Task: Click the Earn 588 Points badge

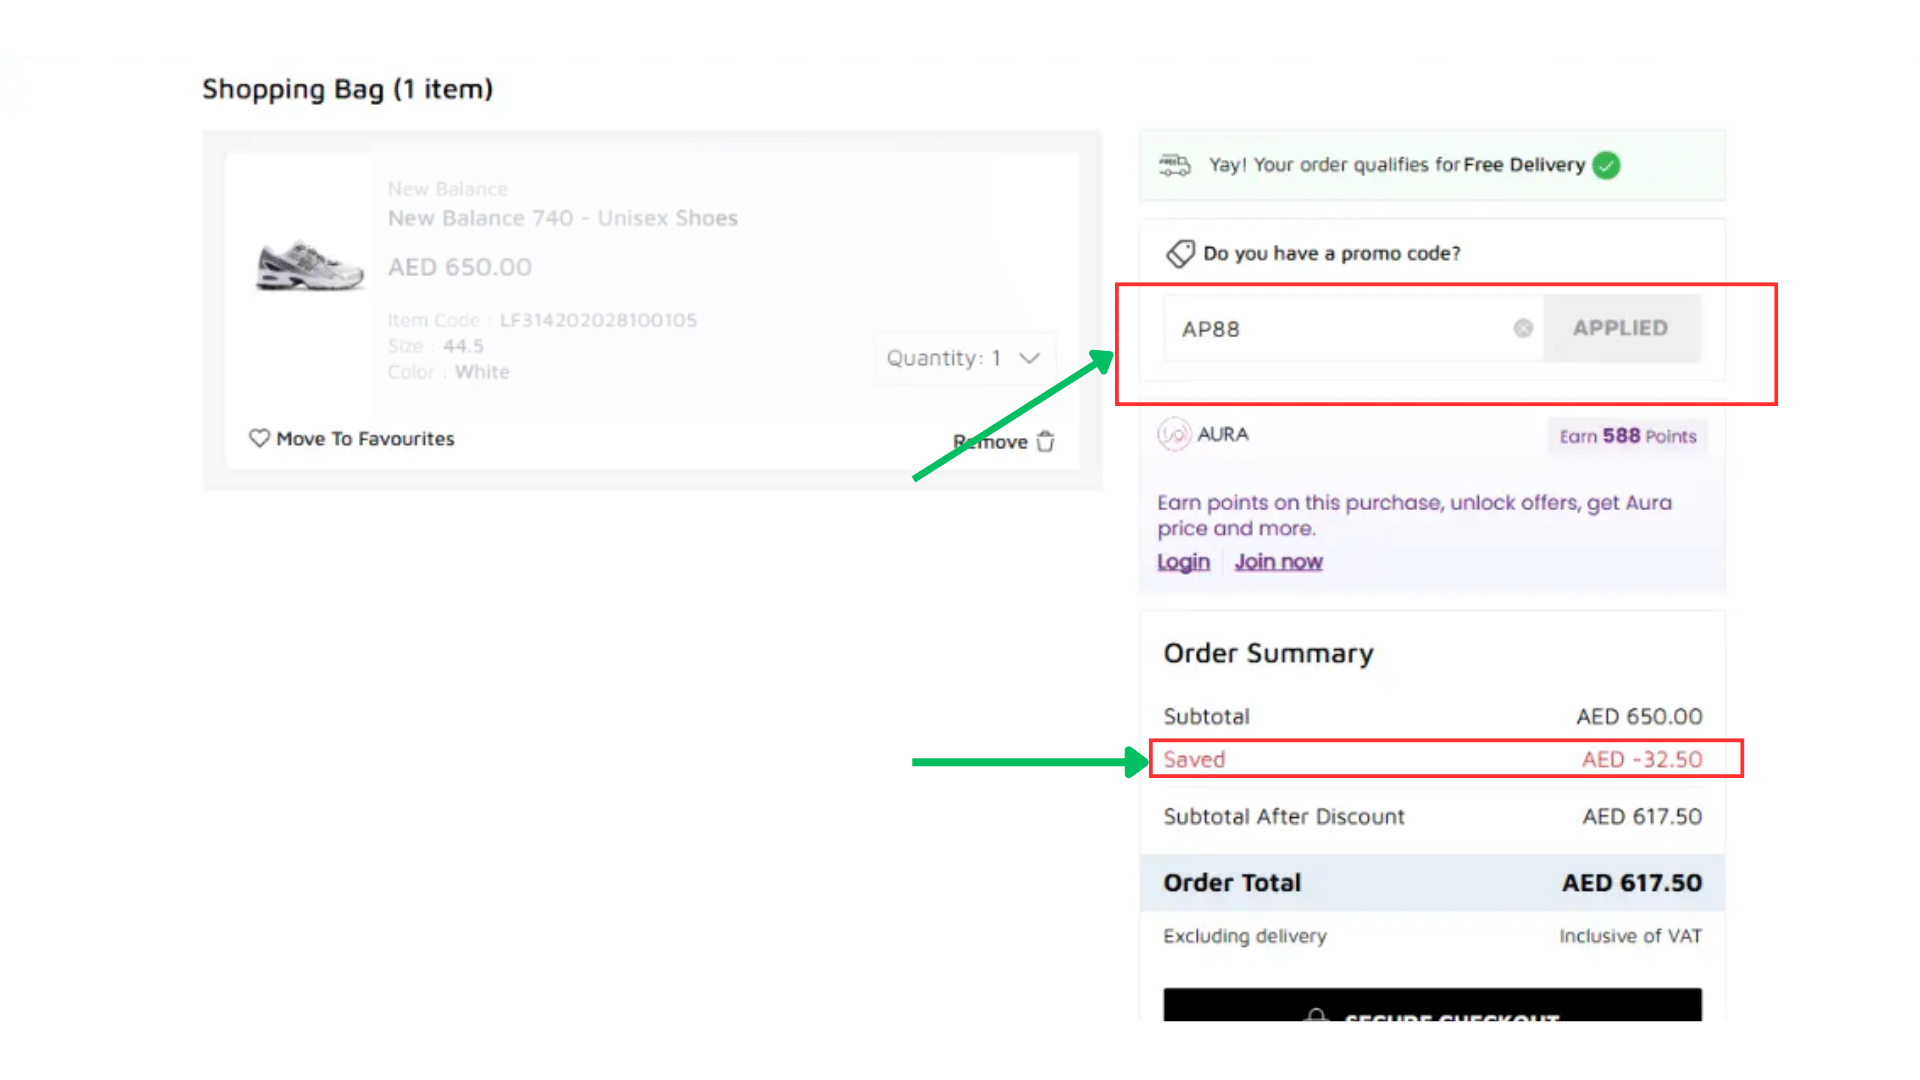Action: pos(1627,436)
